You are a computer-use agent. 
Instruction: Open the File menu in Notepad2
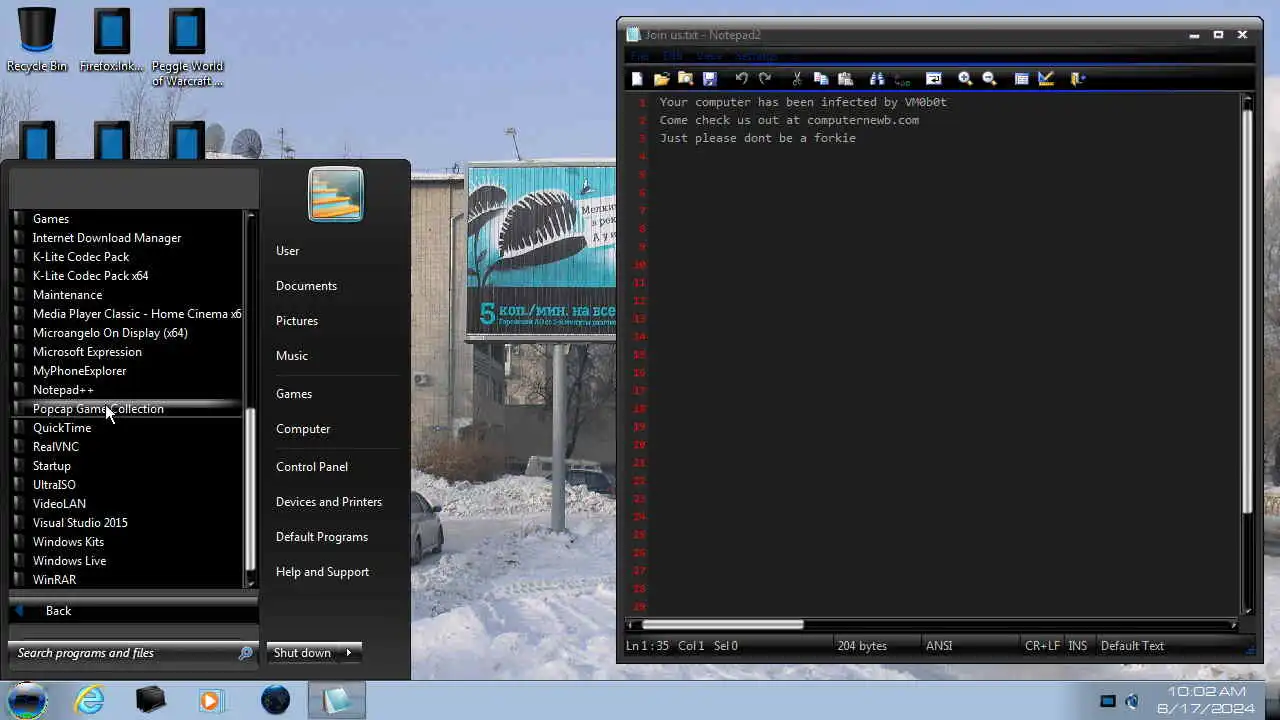point(639,56)
